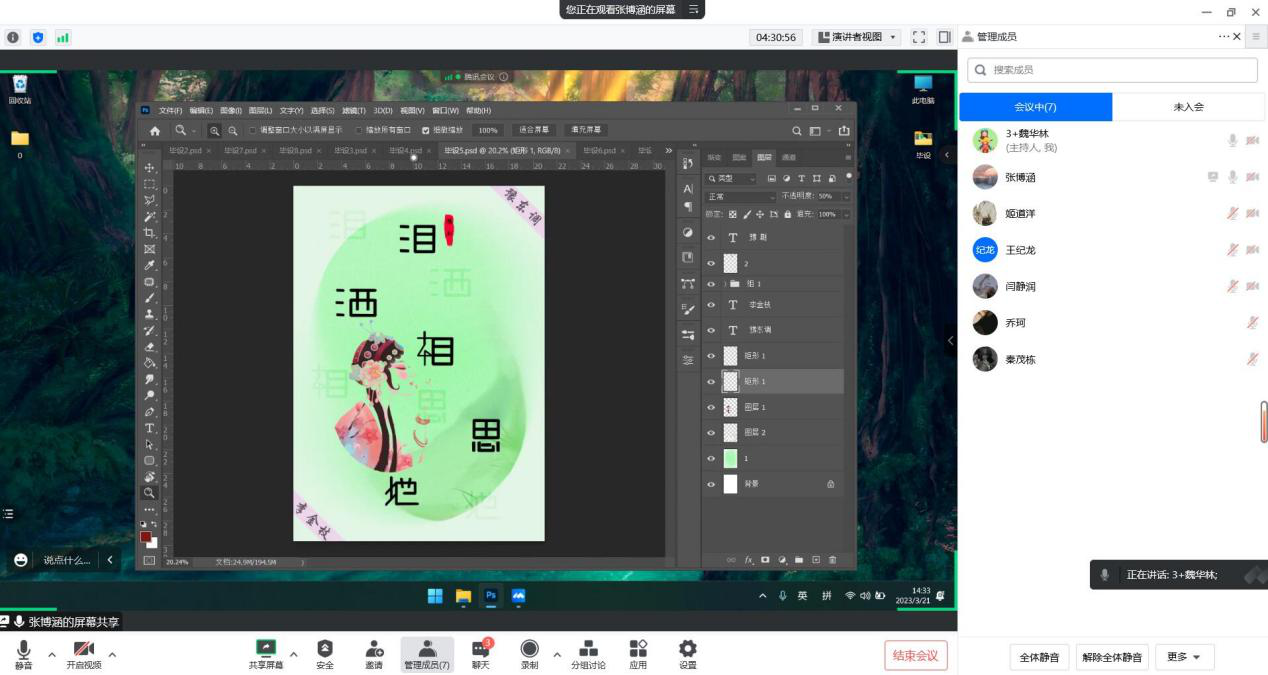The height and width of the screenshot is (675, 1268).
Task: Click the zoom in magnifier icon
Action: pyautogui.click(x=215, y=130)
